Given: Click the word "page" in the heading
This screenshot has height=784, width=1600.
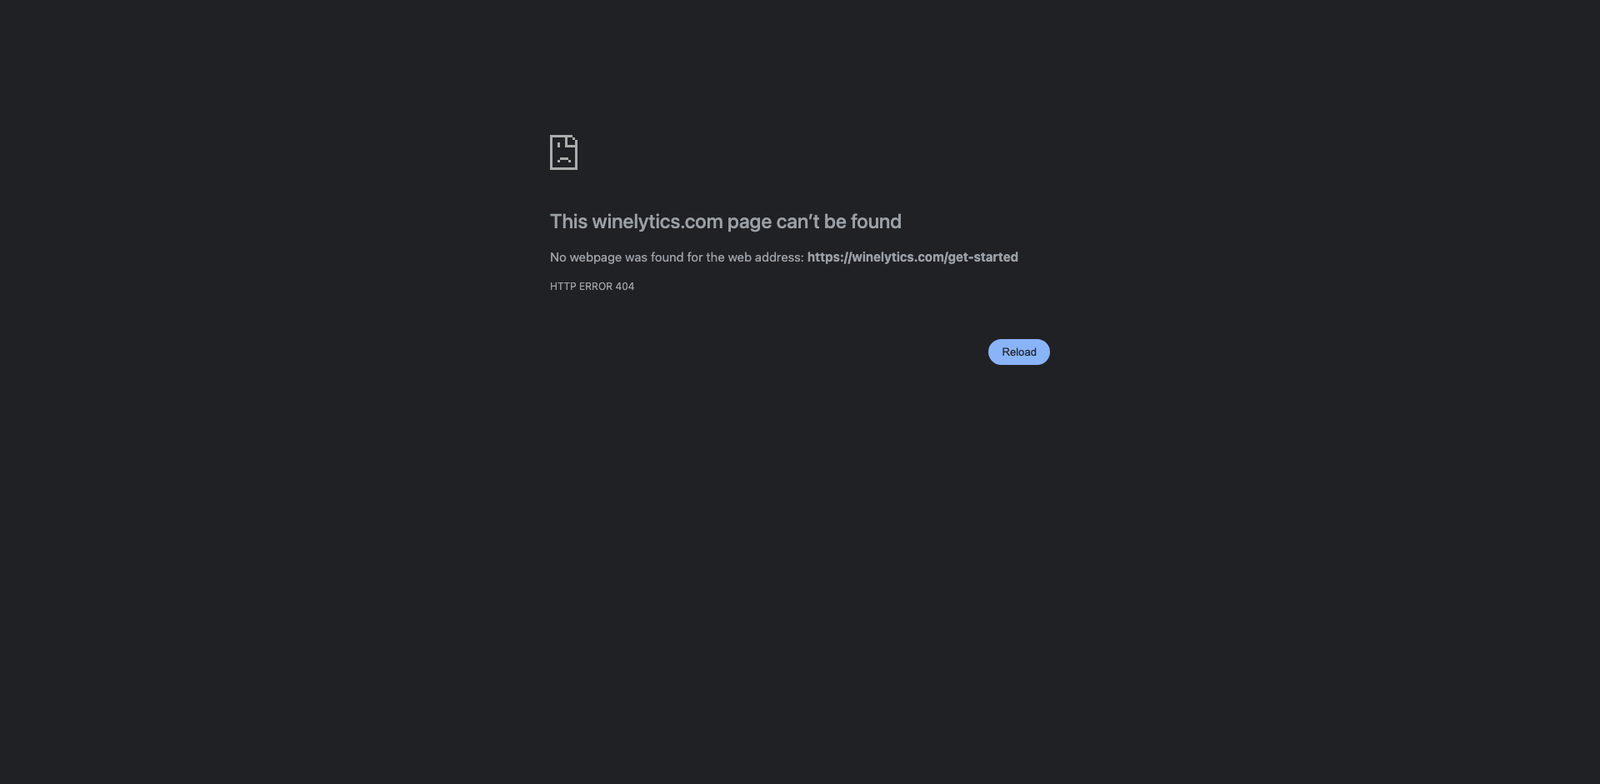Looking at the screenshot, I should point(749,222).
